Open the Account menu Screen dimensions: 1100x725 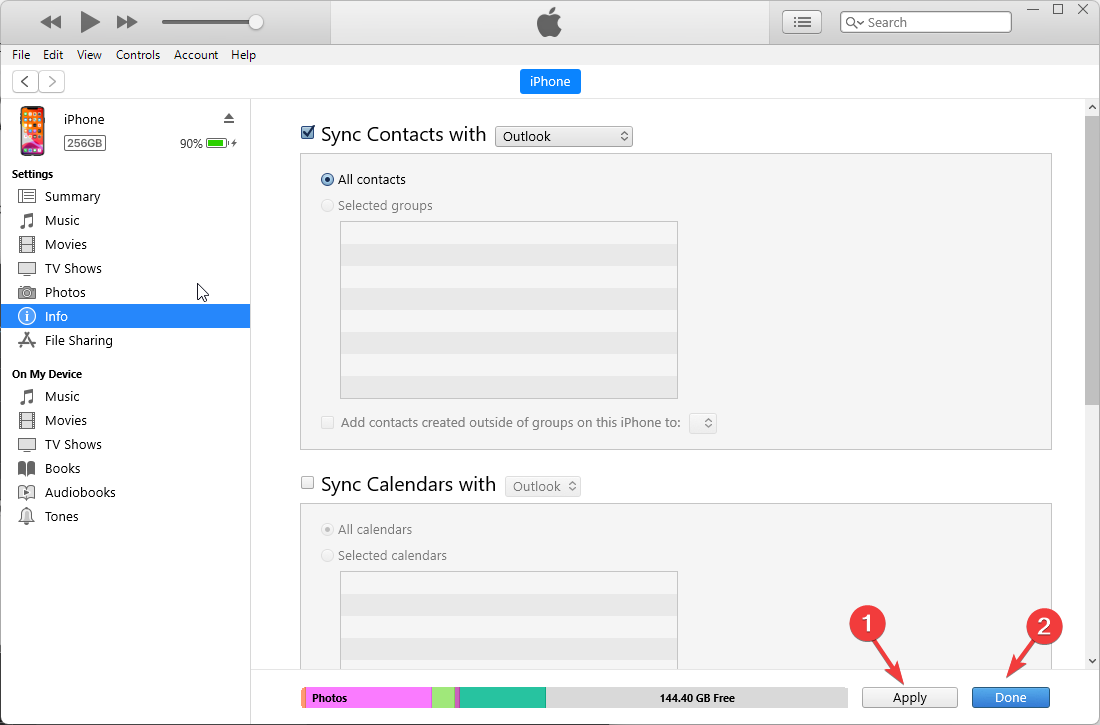[196, 55]
